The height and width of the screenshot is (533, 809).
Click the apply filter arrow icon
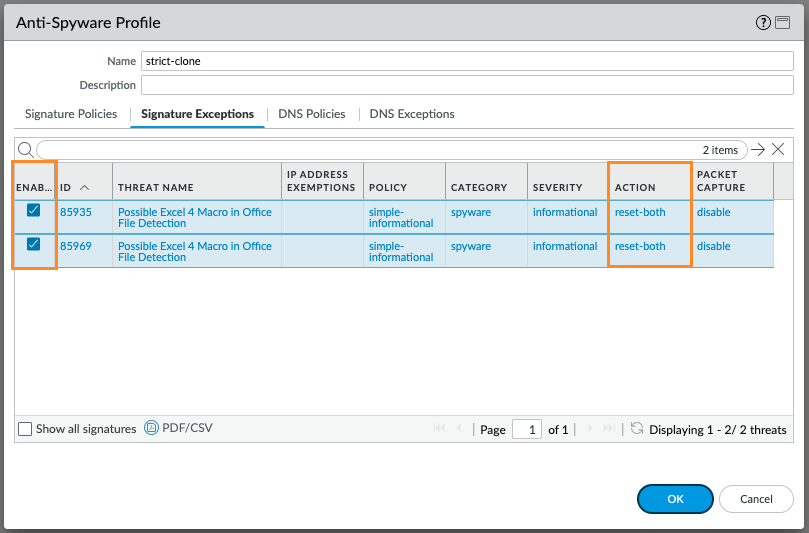tap(758, 149)
